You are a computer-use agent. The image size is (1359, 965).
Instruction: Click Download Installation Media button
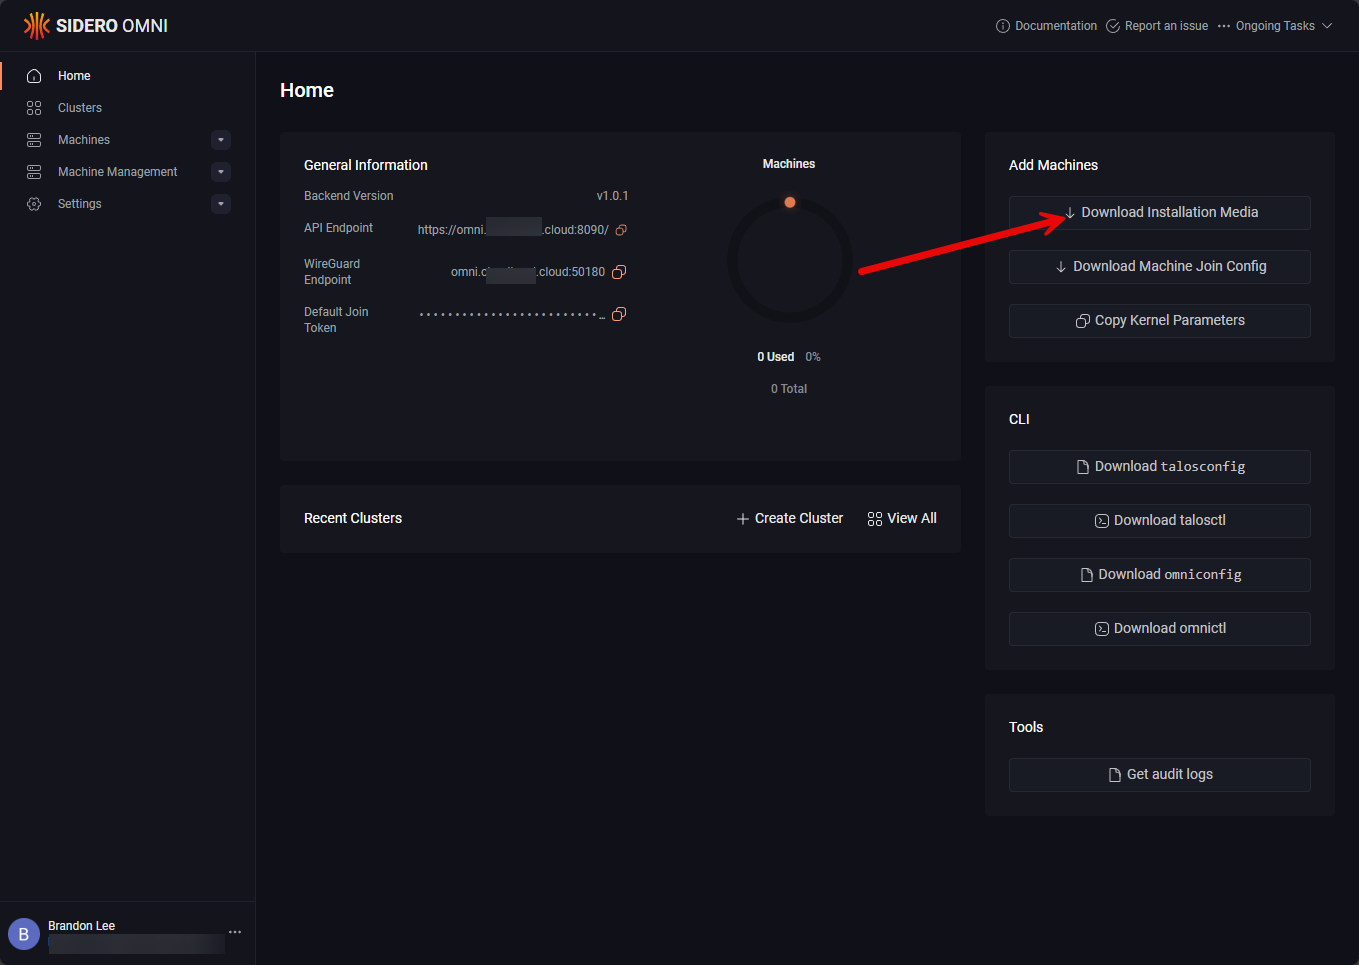pos(1160,213)
